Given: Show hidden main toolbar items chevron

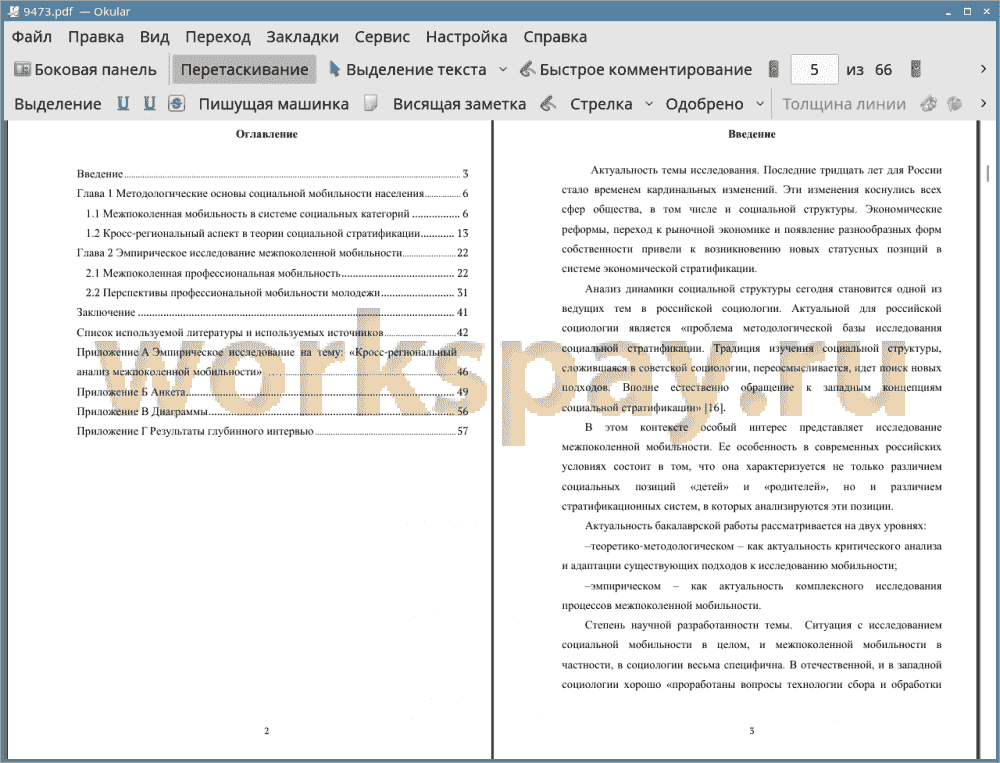Looking at the screenshot, I should tap(983, 69).
